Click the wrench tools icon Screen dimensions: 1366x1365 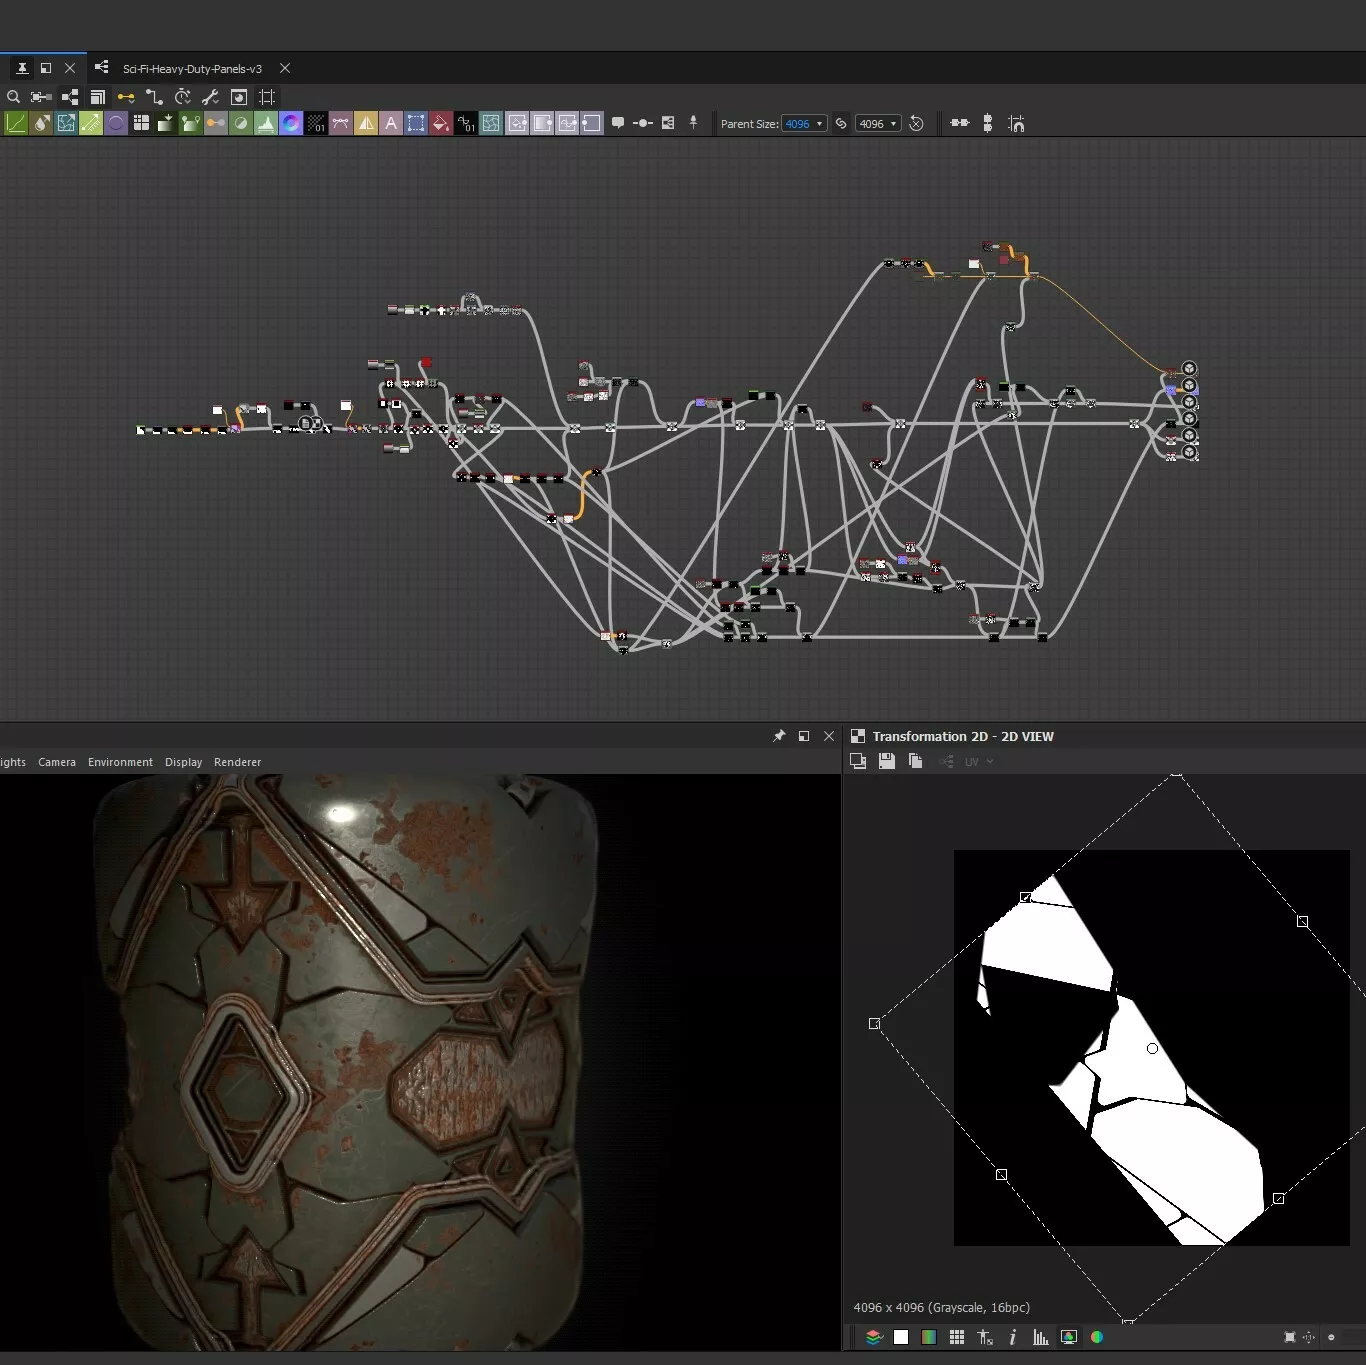click(210, 97)
